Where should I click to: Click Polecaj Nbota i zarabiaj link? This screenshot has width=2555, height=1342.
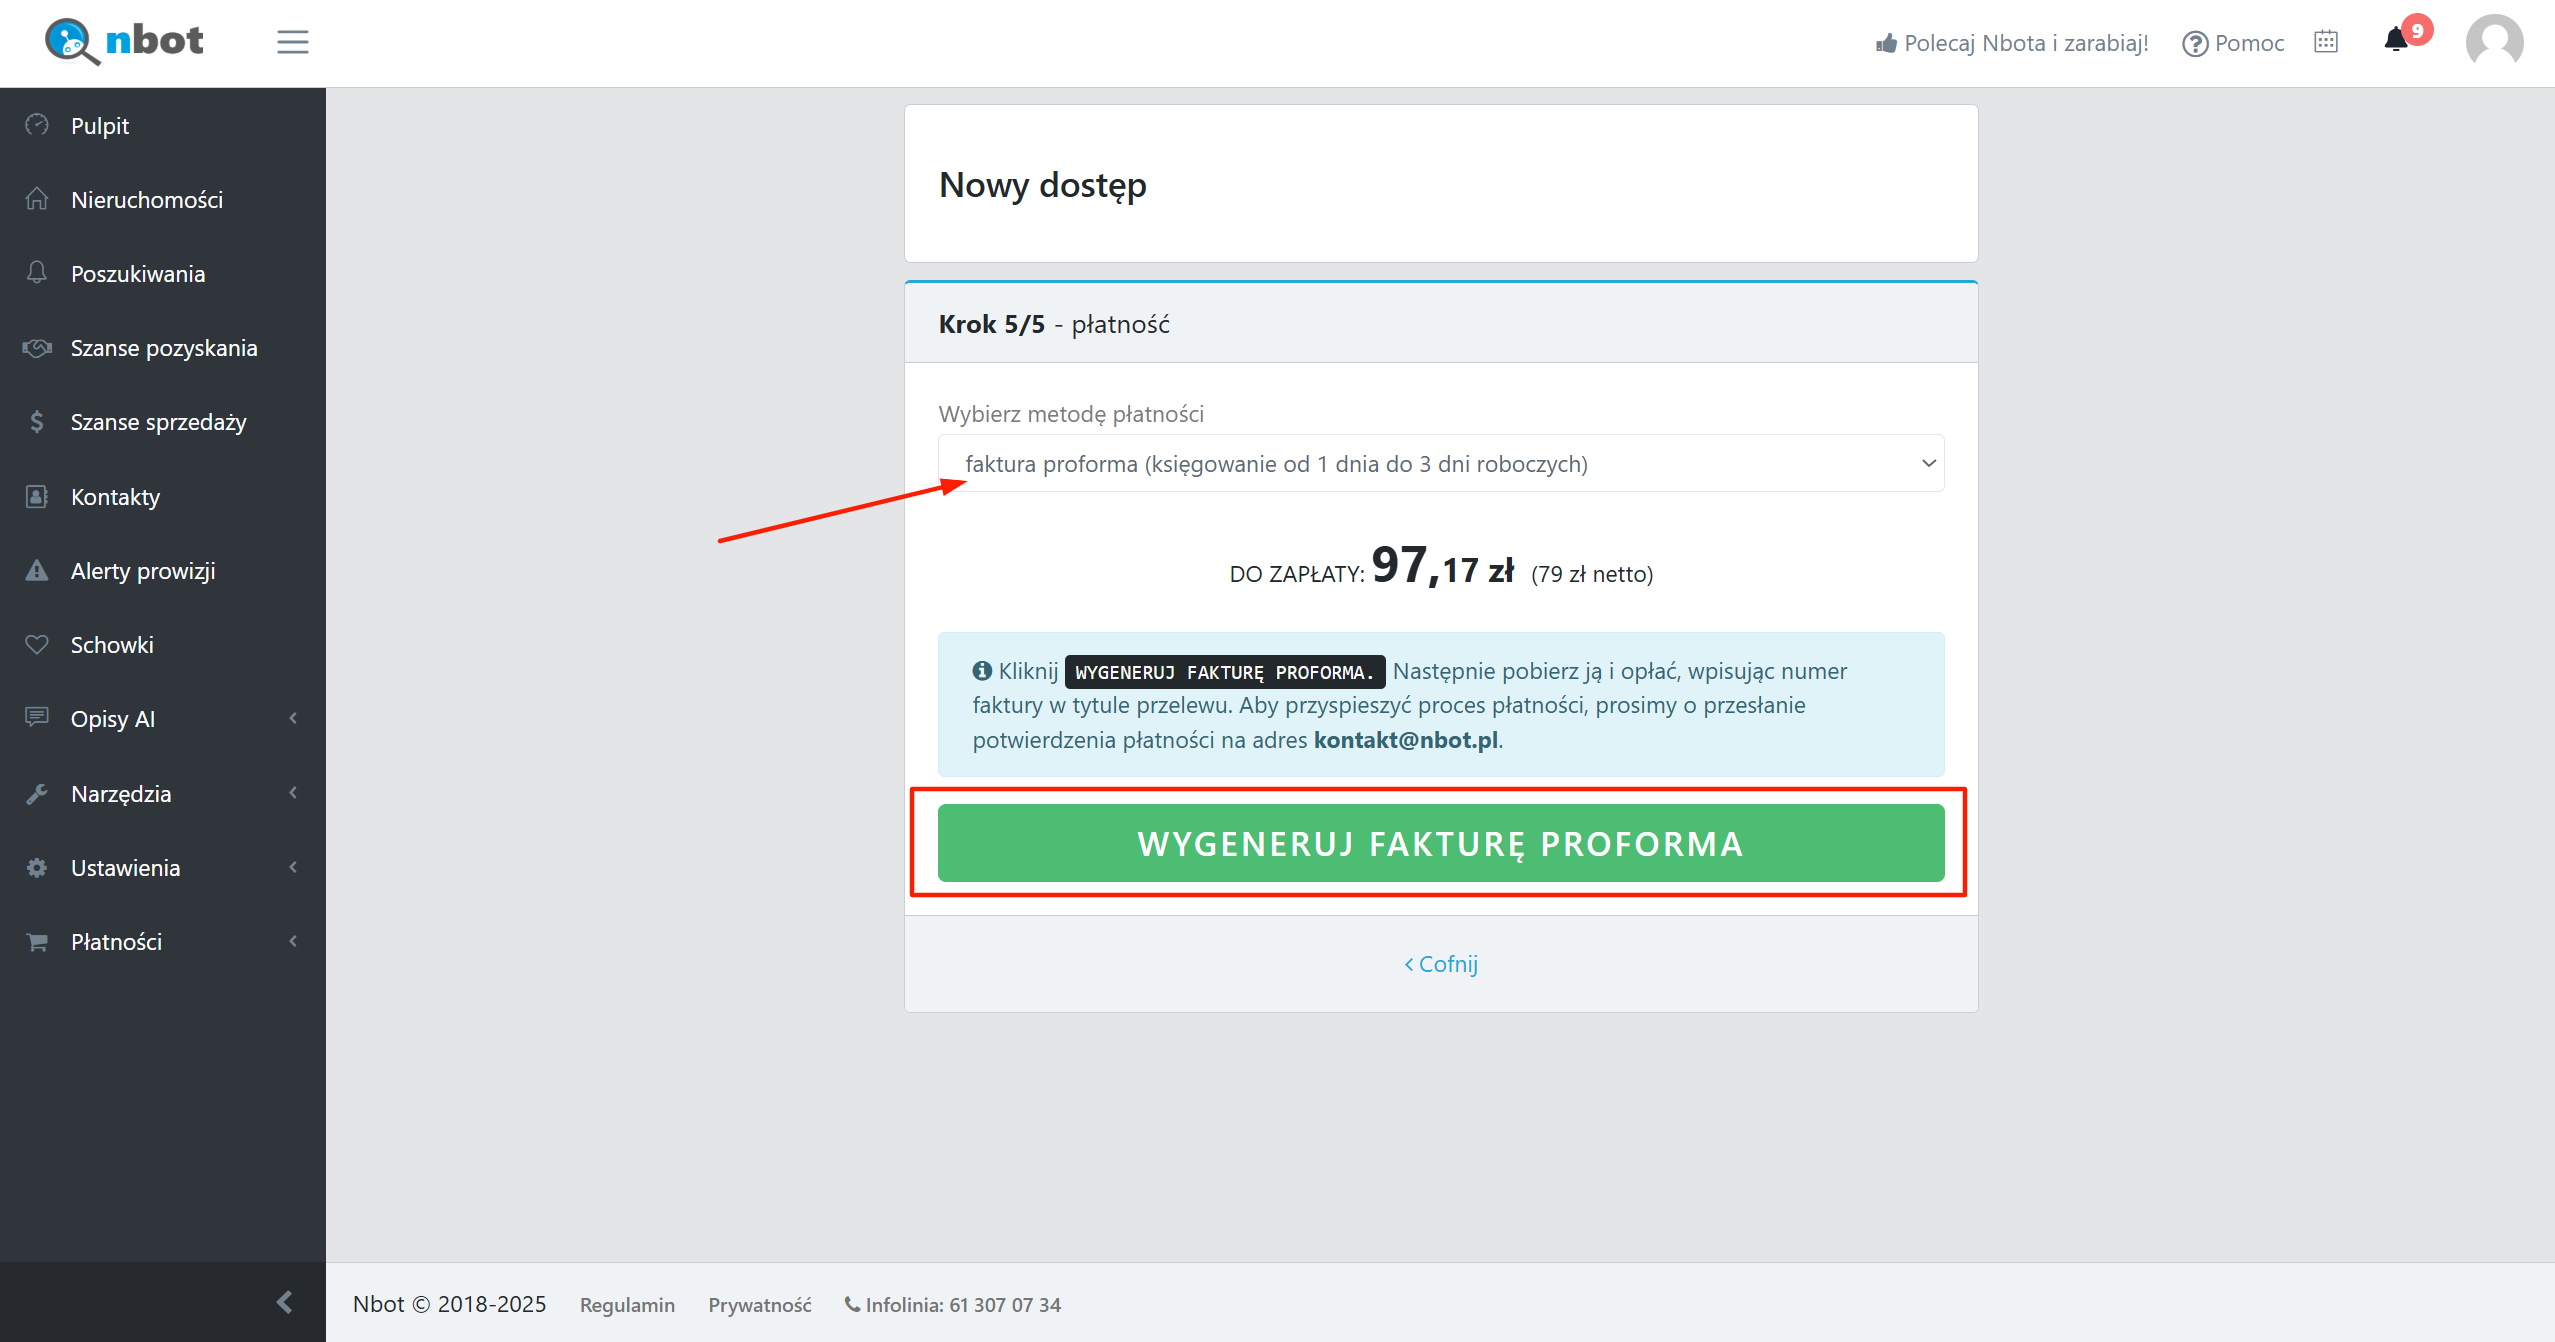pyautogui.click(x=2012, y=44)
